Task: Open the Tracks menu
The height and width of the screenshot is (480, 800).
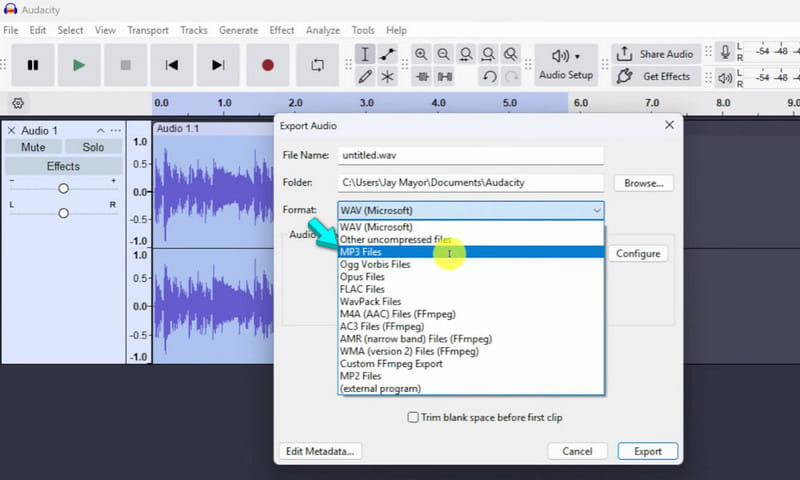Action: coord(194,30)
